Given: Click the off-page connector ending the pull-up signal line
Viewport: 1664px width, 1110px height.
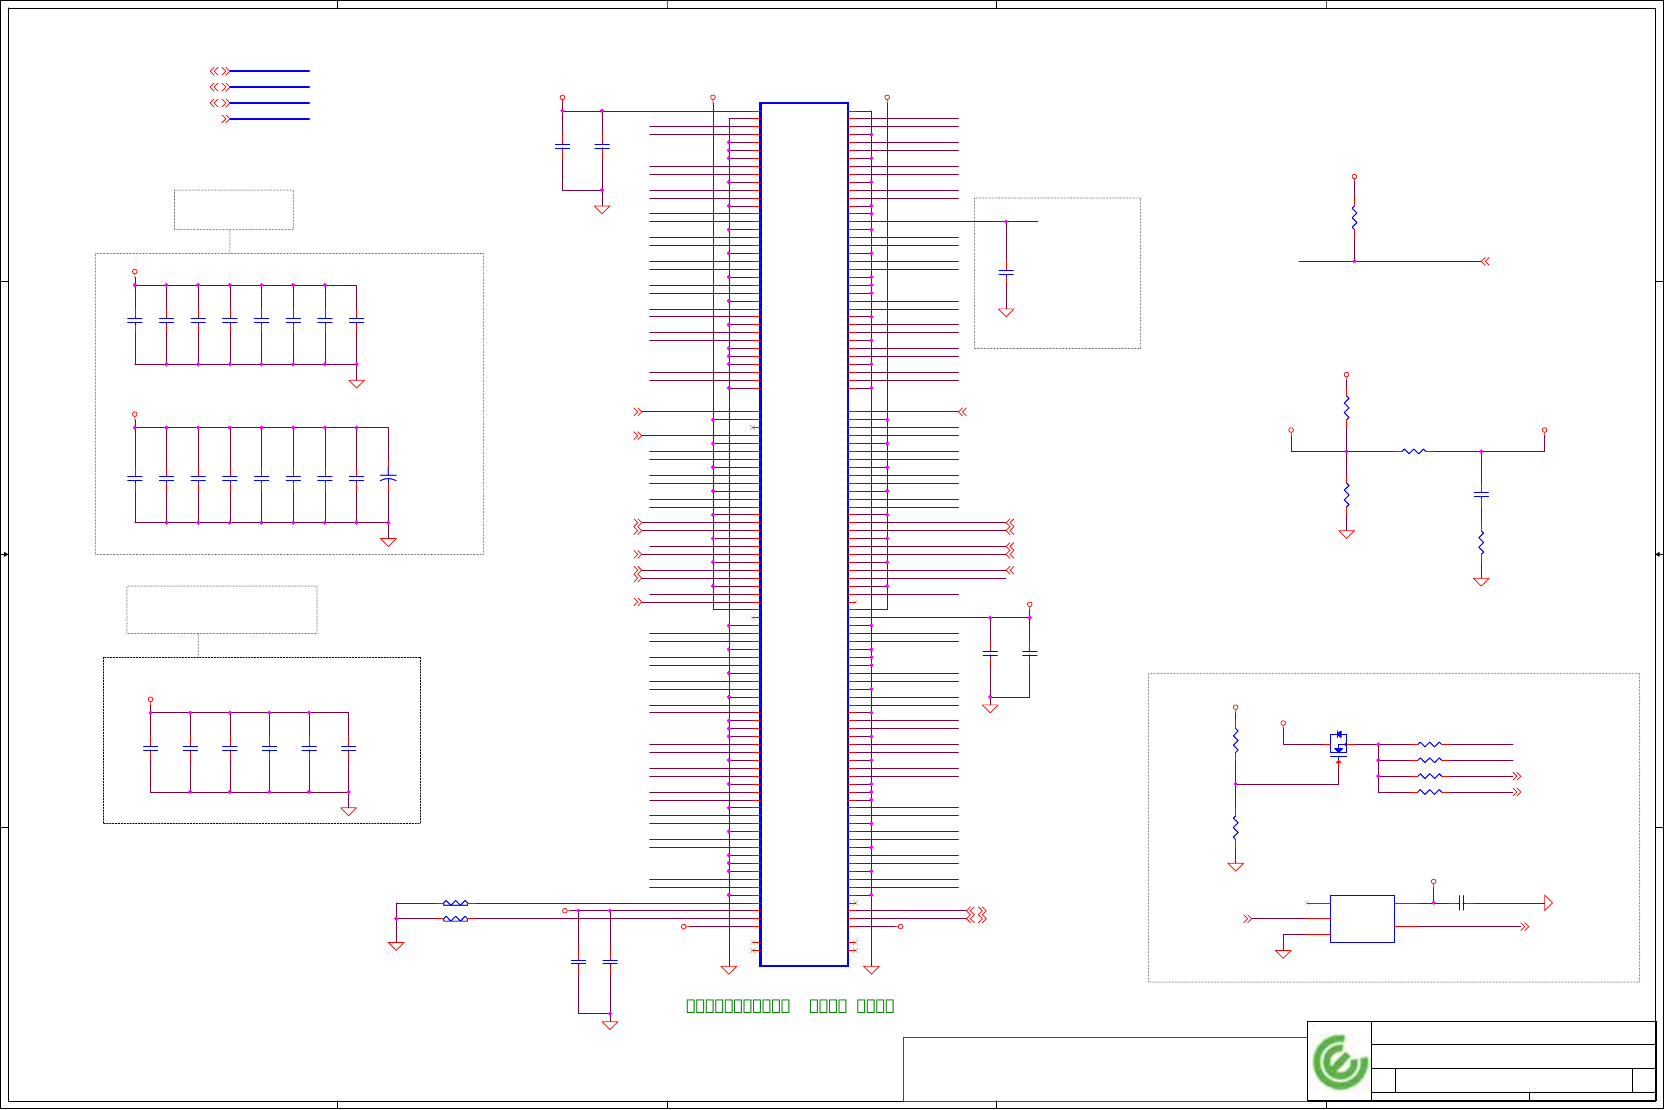Looking at the screenshot, I should point(1485,261).
